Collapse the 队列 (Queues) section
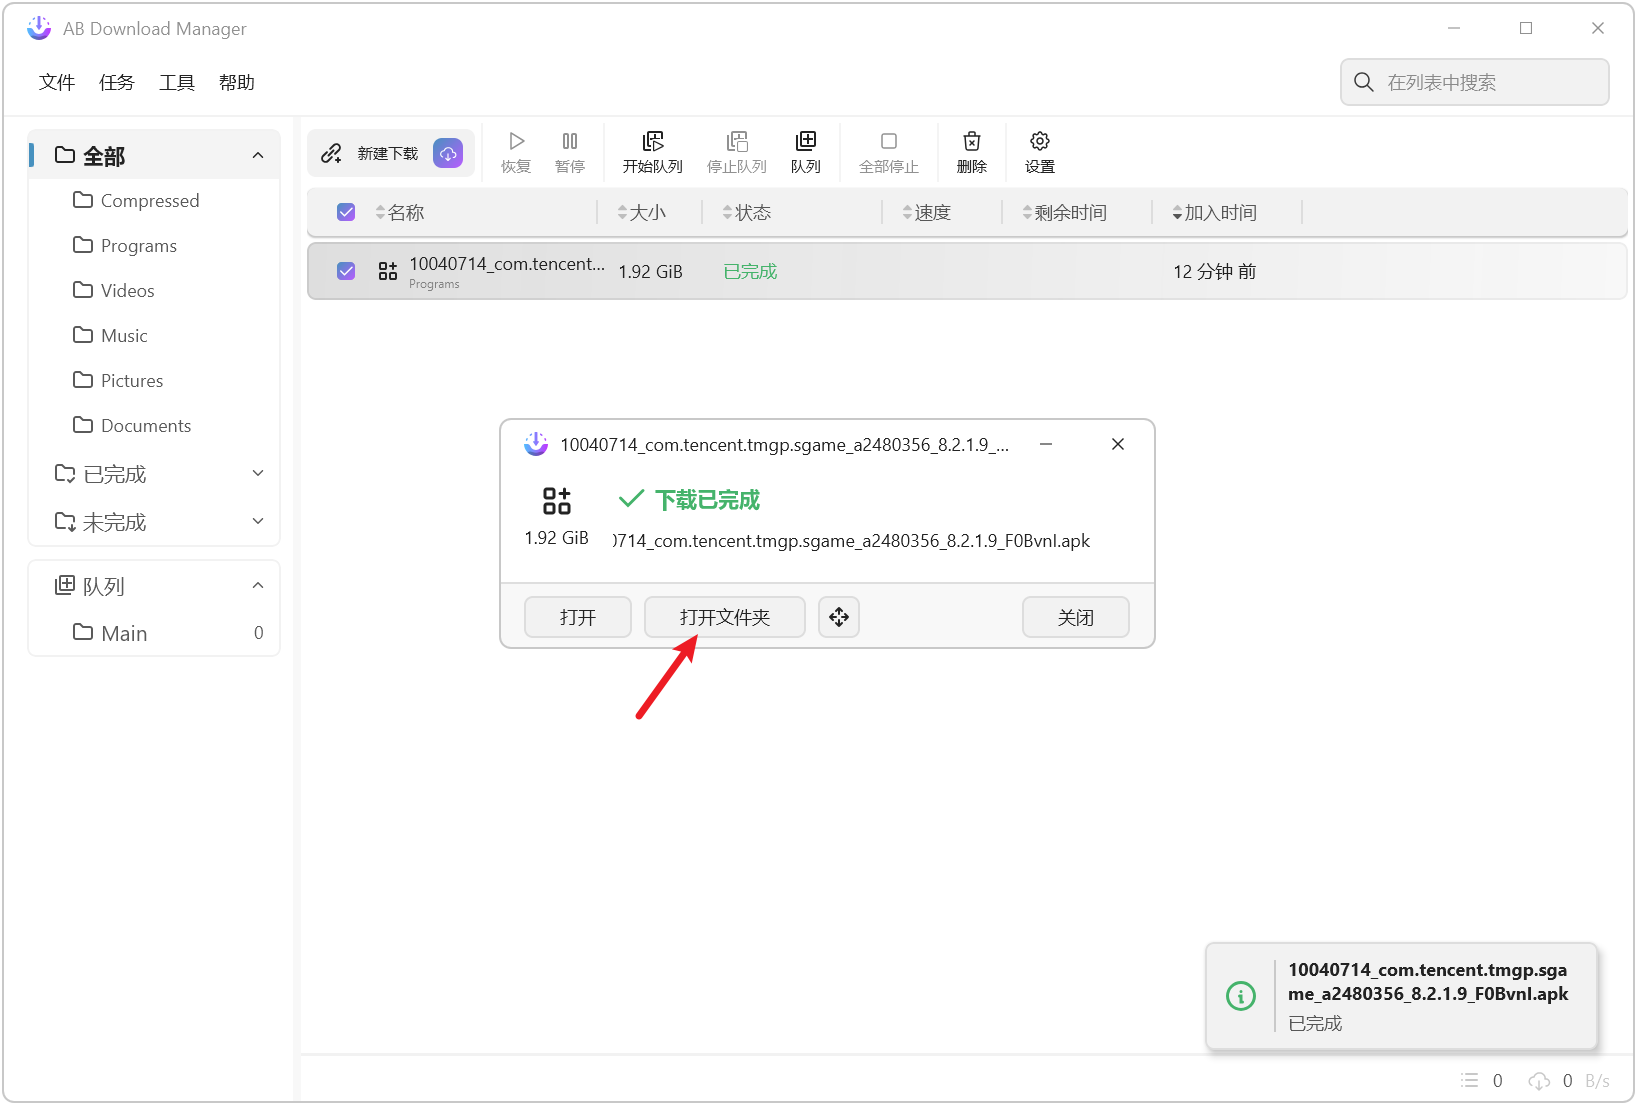 pos(258,585)
